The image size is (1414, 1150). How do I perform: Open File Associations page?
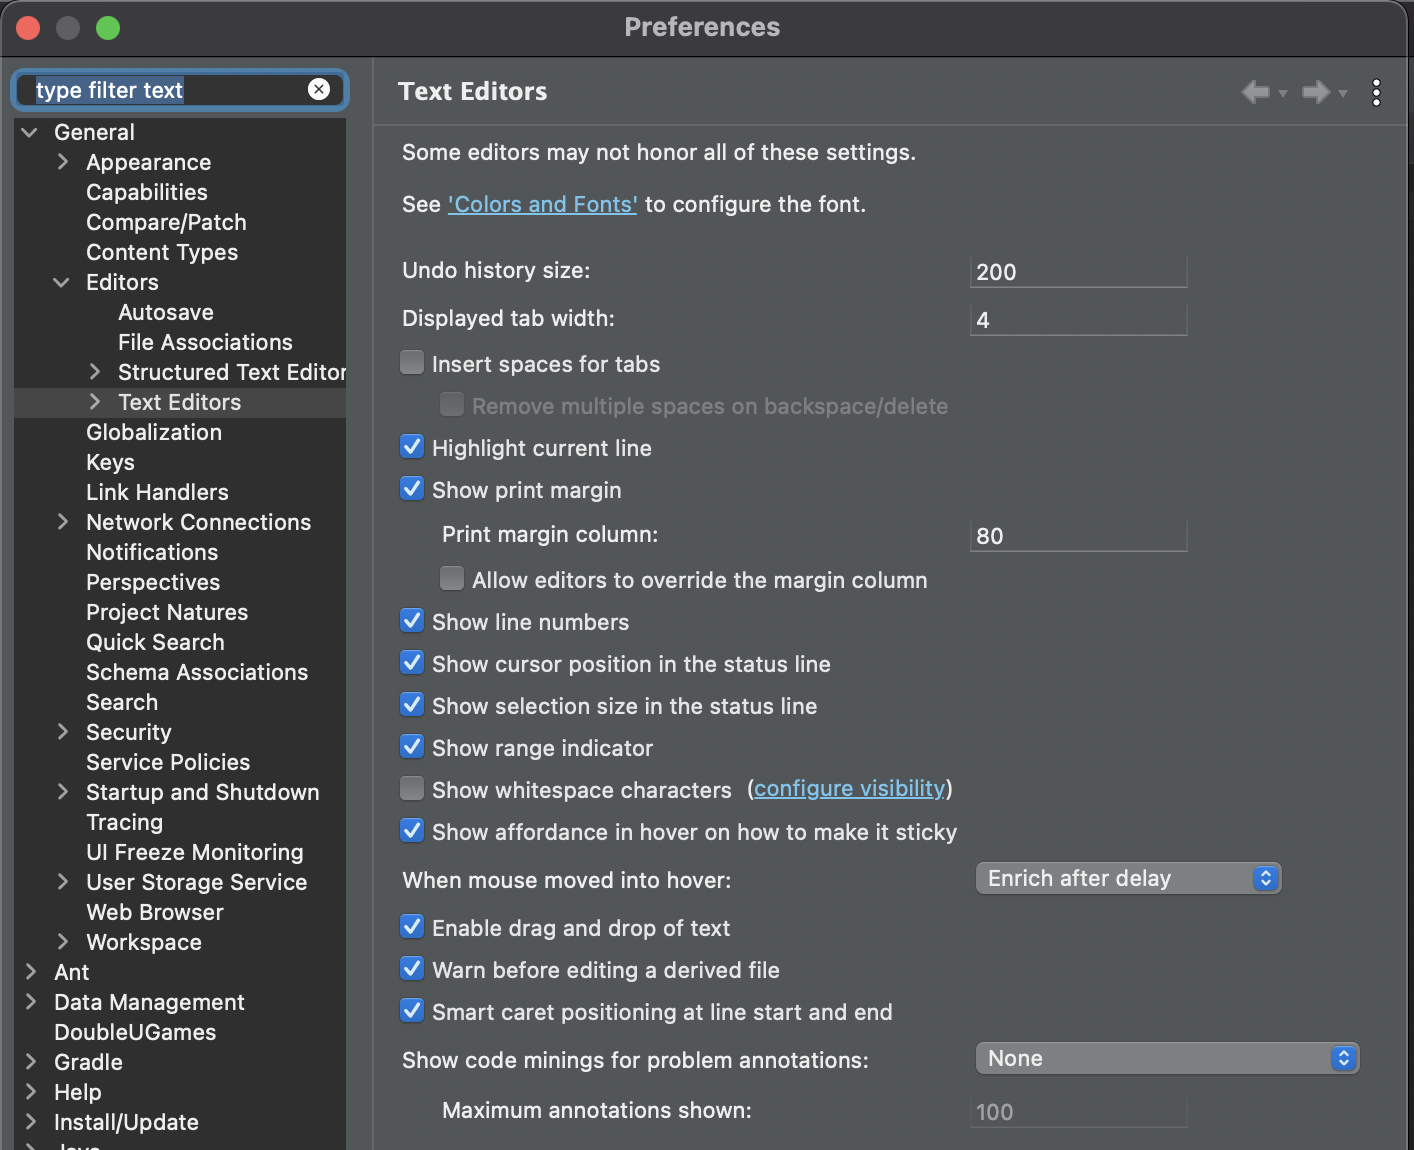[205, 342]
